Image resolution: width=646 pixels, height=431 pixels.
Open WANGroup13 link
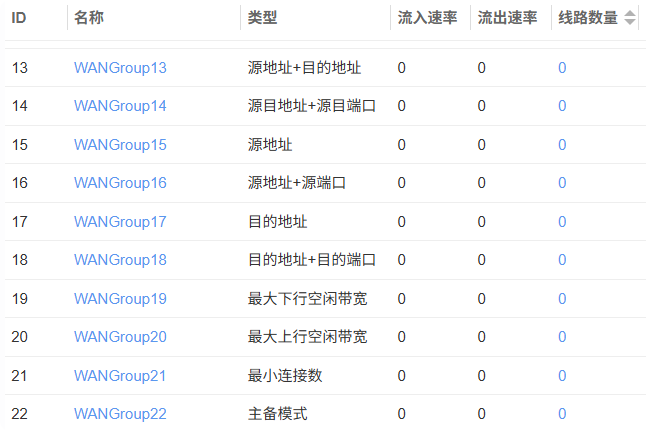pos(120,68)
